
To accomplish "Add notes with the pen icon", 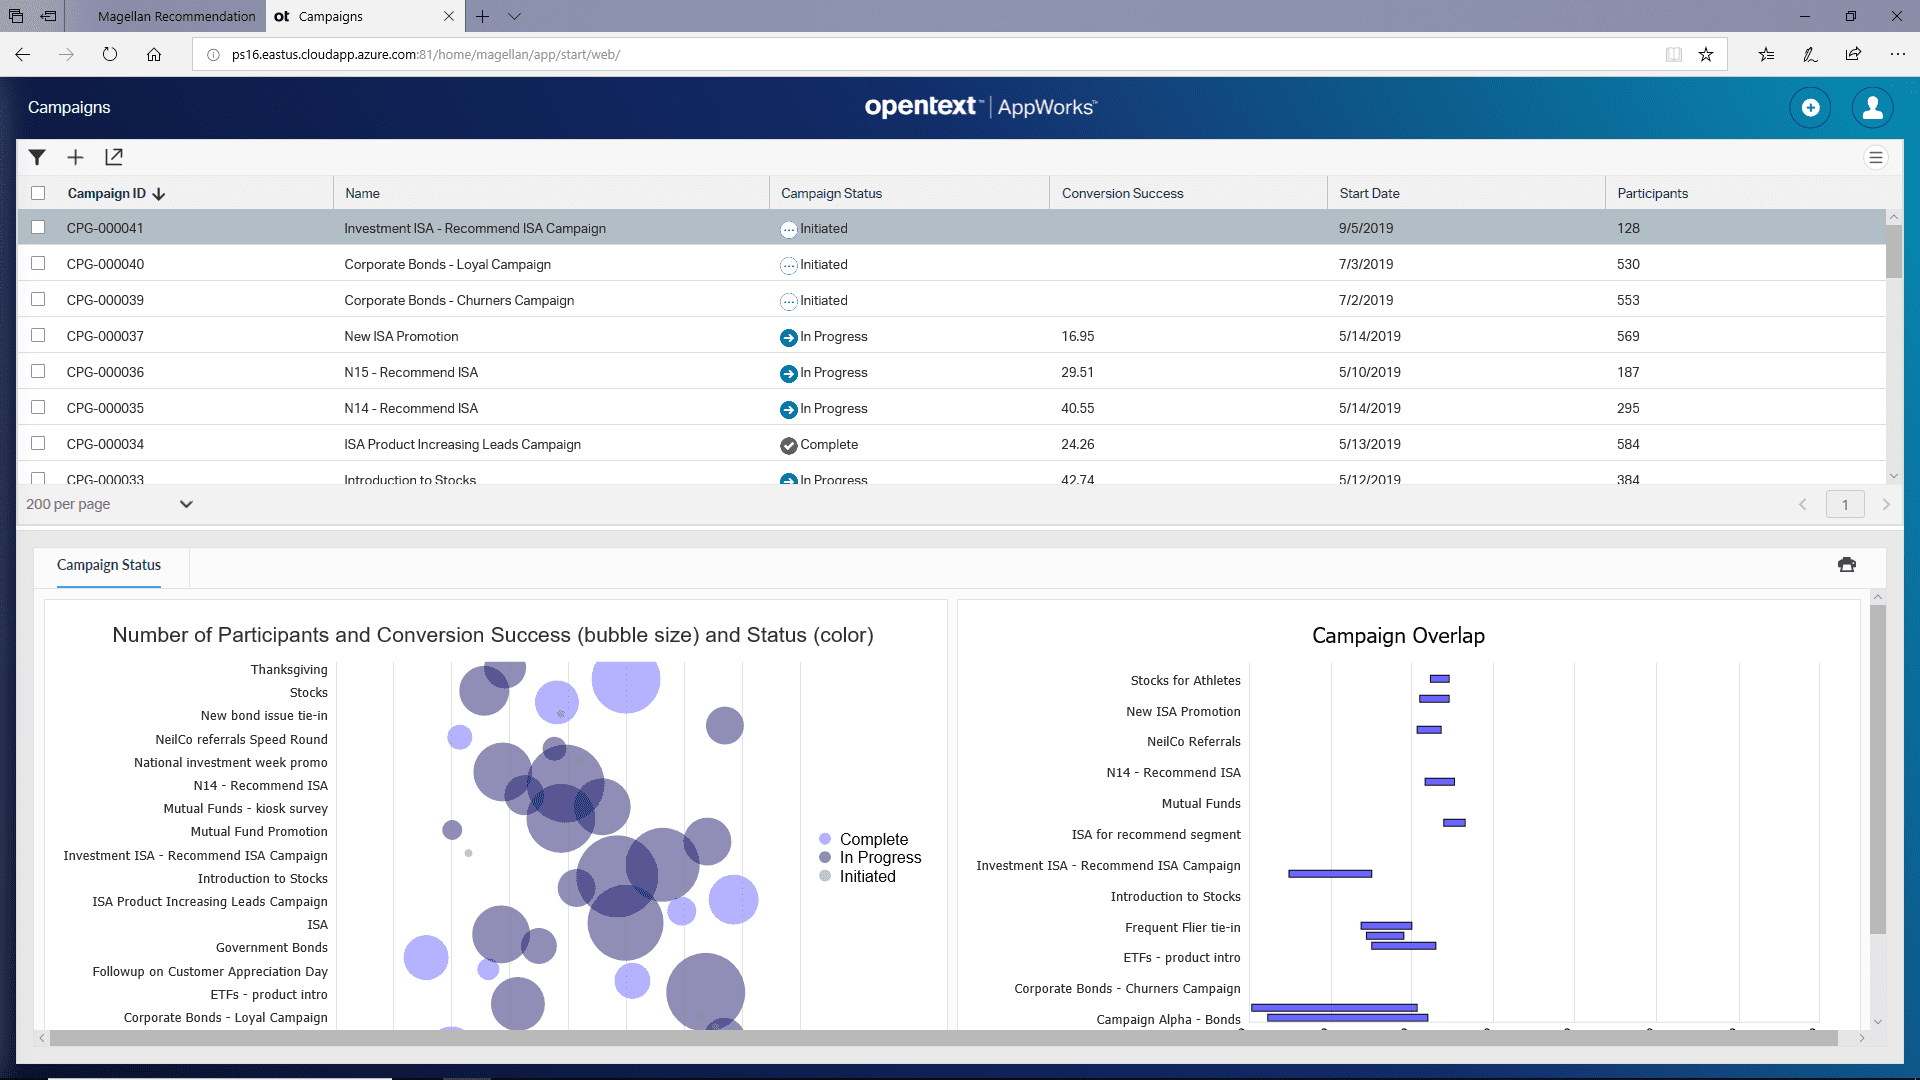I will click(x=1810, y=55).
